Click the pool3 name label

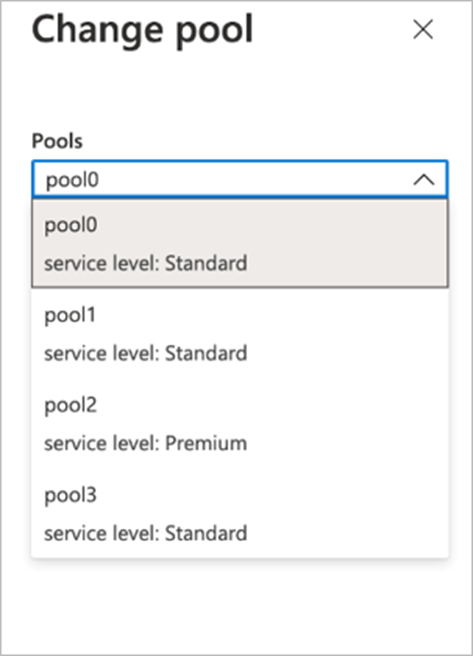71,496
